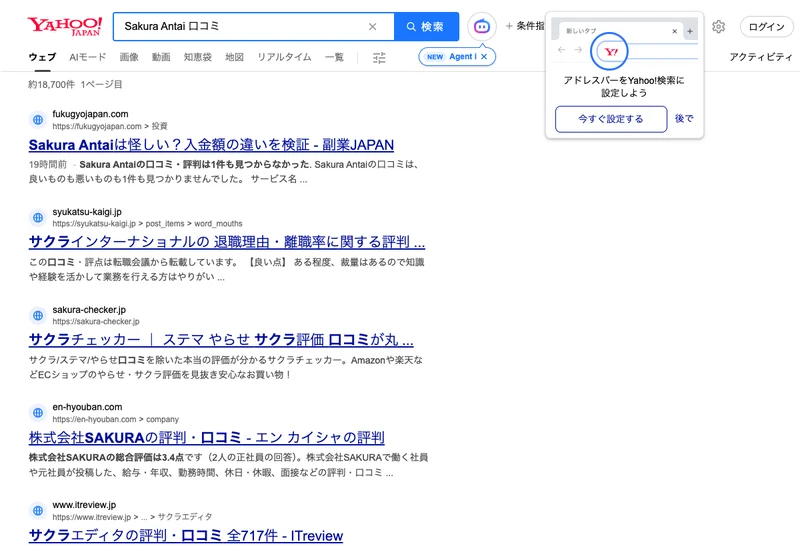Clear the search box with the X icon
This screenshot has height=546, width=800.
coord(372,27)
